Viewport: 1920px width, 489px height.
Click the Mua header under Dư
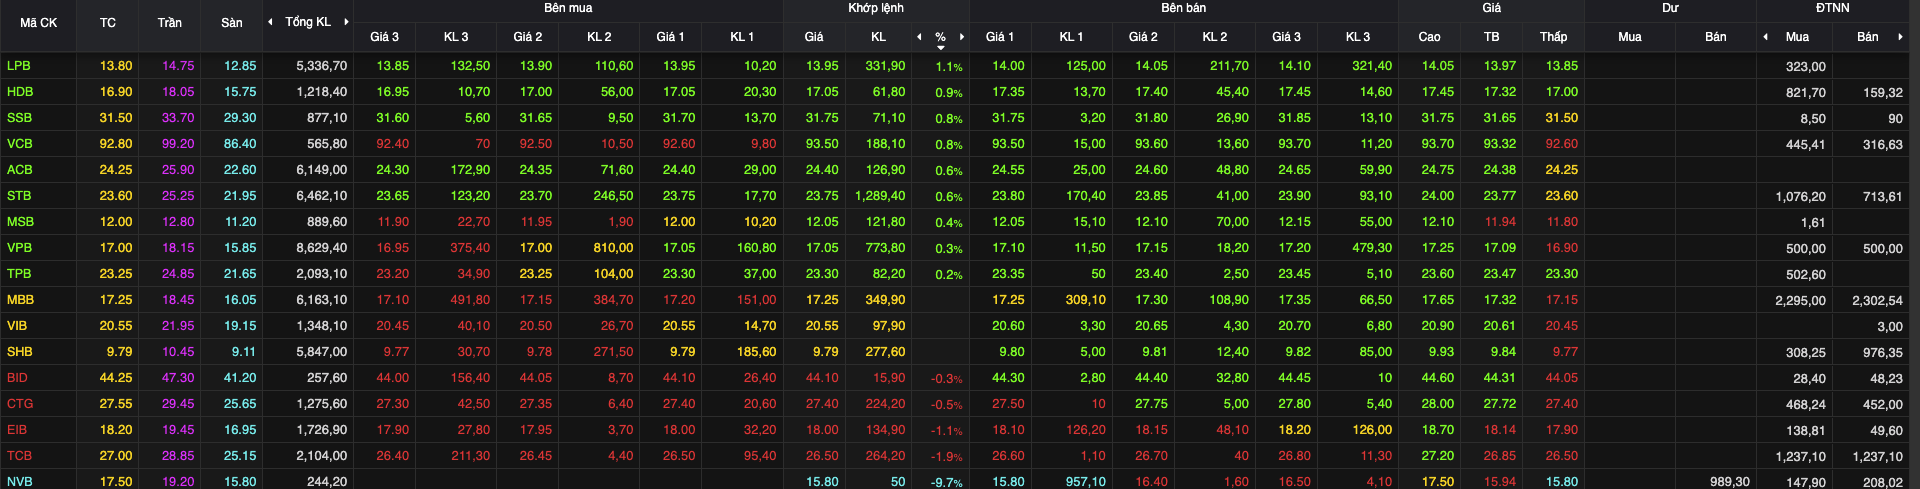[1630, 37]
